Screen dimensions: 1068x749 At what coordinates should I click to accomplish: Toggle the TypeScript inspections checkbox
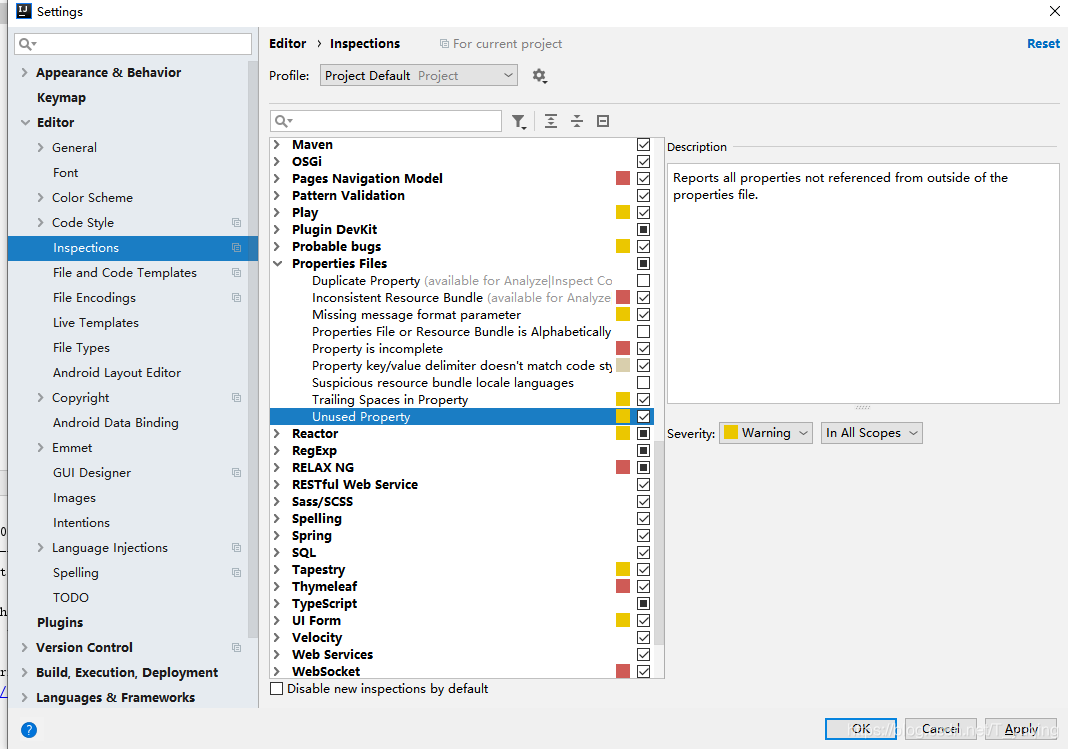tap(644, 604)
